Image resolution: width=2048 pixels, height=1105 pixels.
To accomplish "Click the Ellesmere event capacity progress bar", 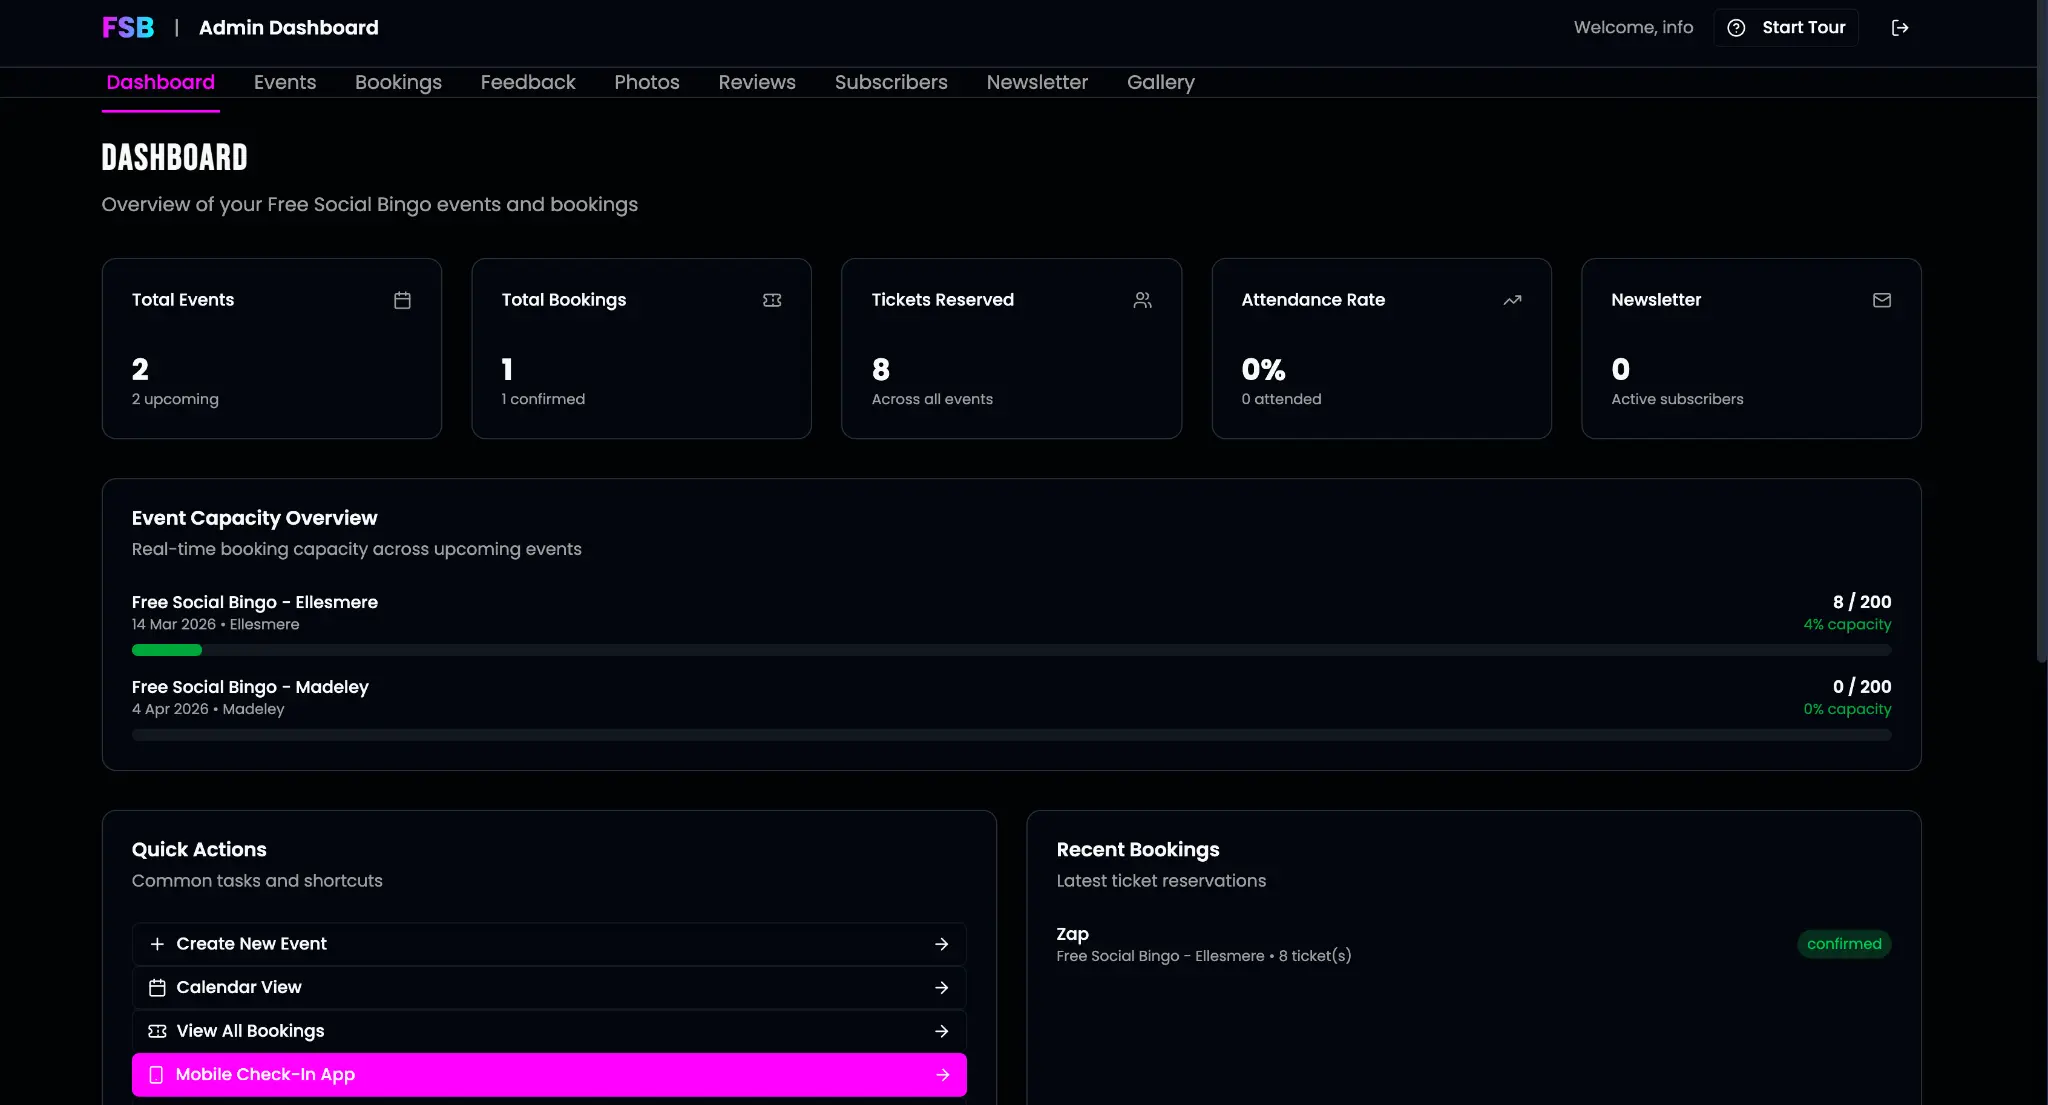I will click(x=1011, y=650).
